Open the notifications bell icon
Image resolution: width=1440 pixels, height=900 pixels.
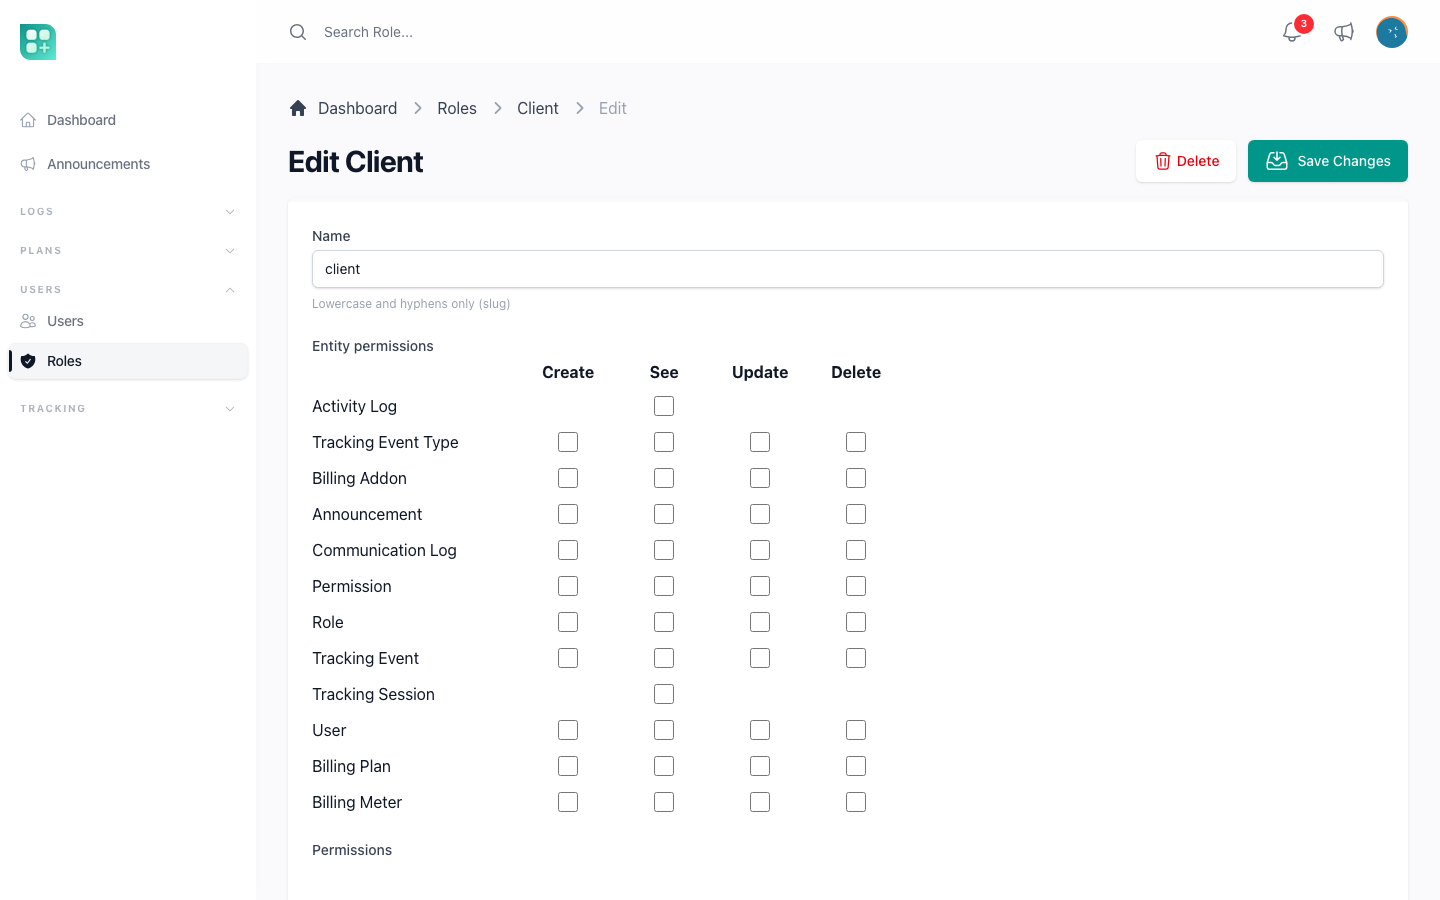coord(1292,32)
